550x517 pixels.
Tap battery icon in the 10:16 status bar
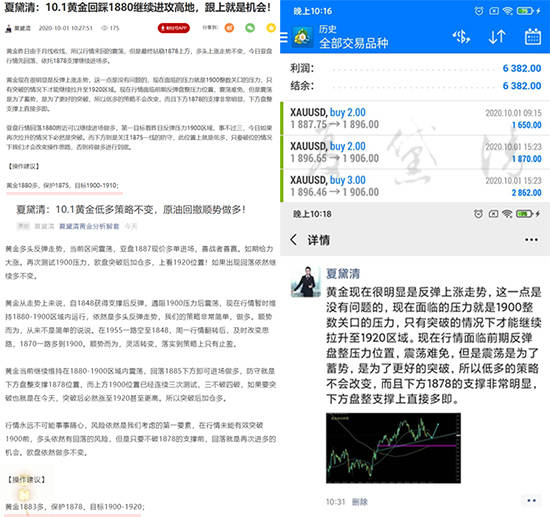pyautogui.click(x=525, y=11)
